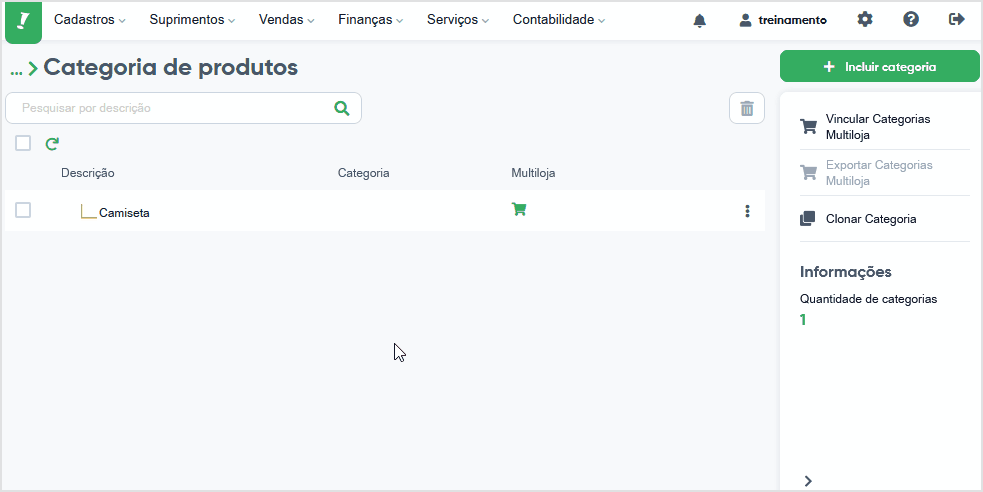Click Camiseta's green multiloja cart icon
Image resolution: width=983 pixels, height=492 pixels.
[x=519, y=209]
